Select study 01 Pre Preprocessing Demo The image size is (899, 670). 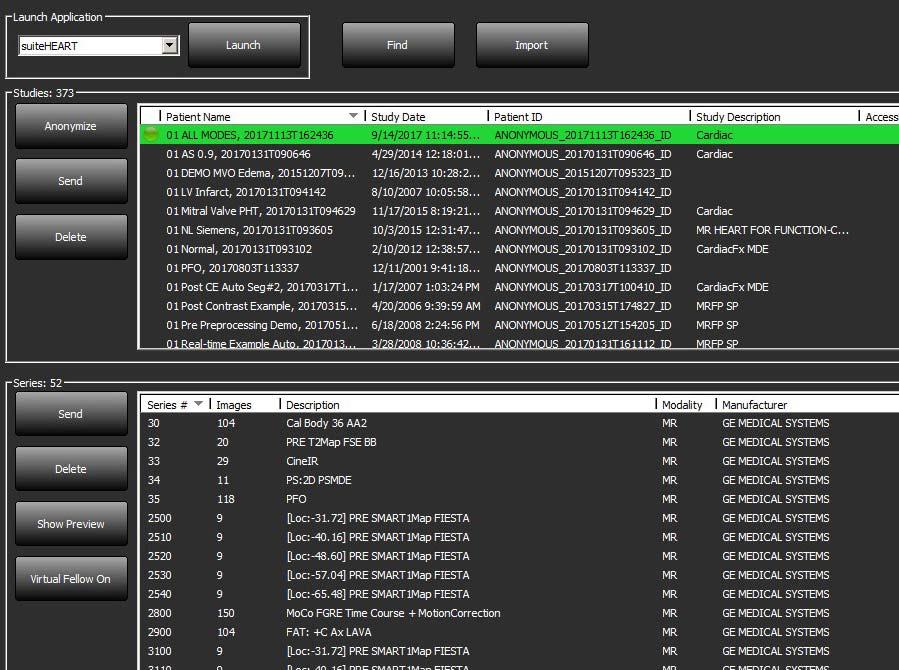coord(519,325)
